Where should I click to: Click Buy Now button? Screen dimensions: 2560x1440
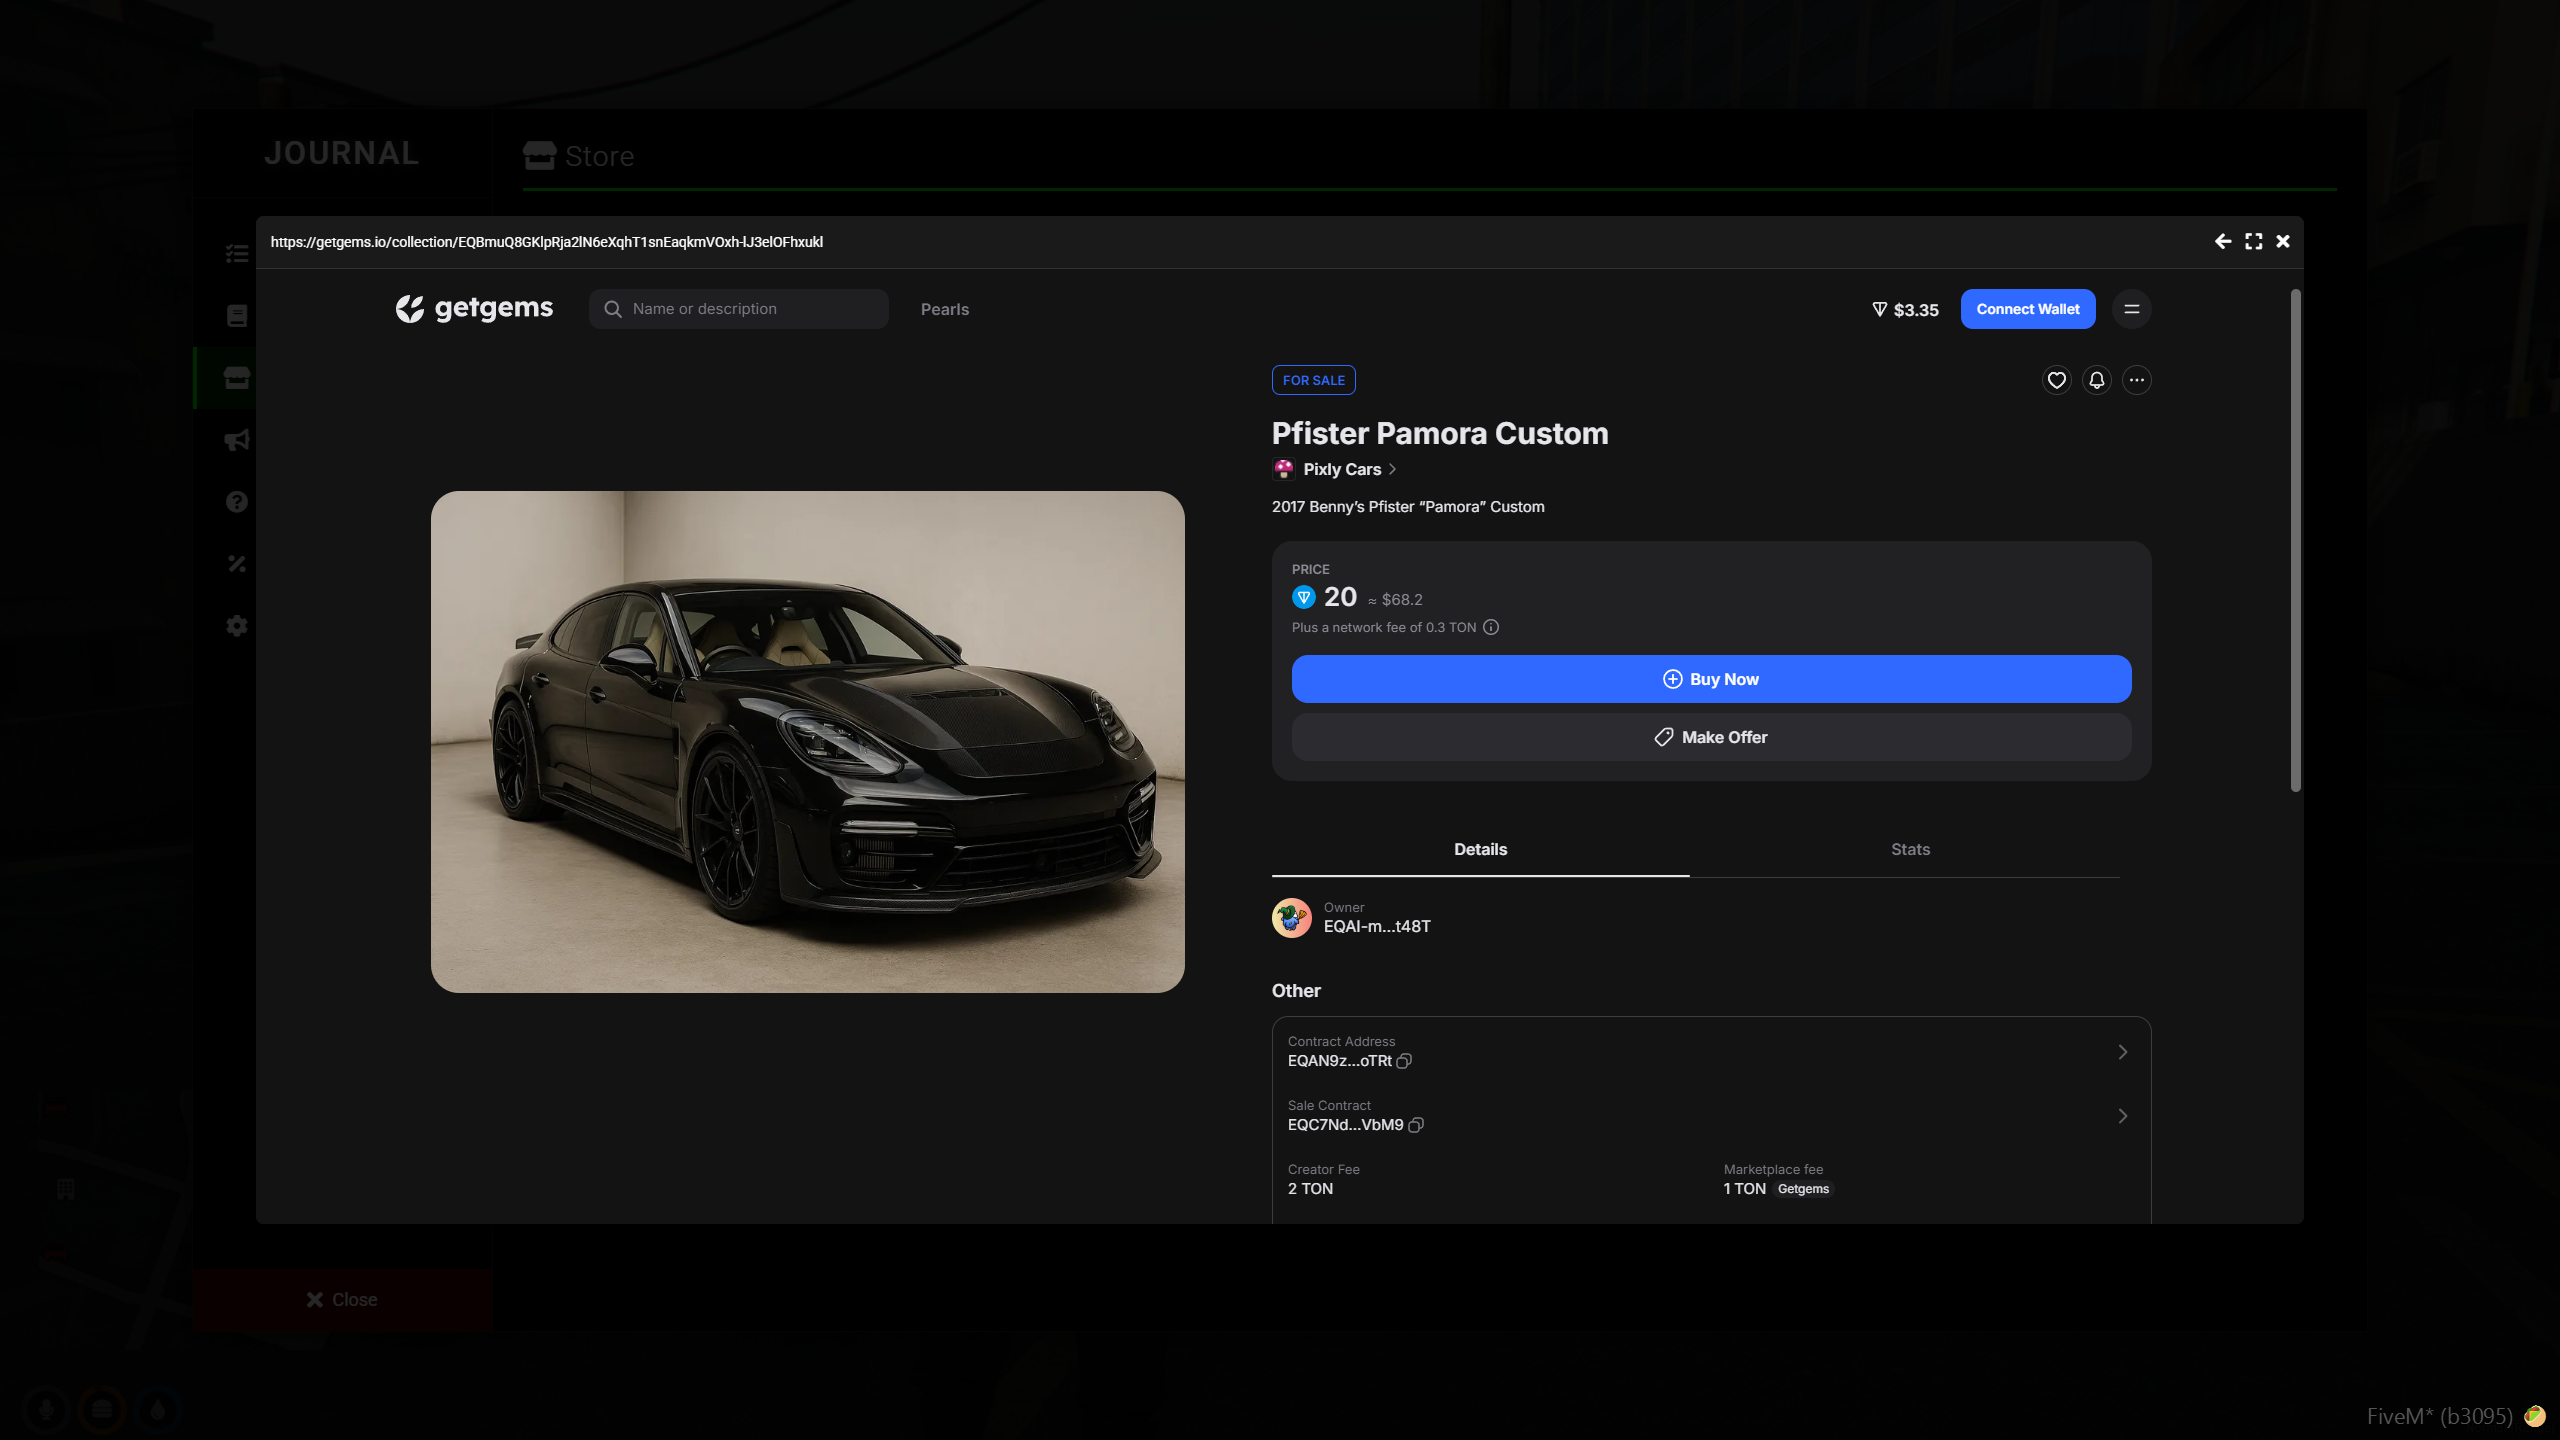1711,679
